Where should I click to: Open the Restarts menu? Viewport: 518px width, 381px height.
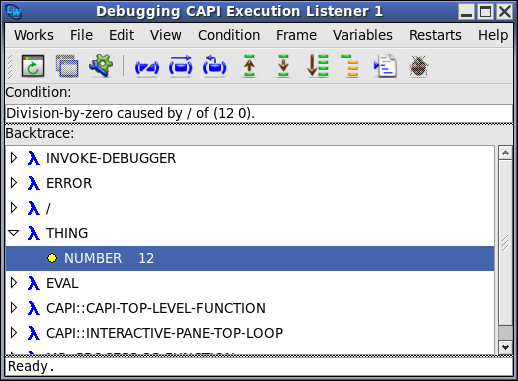pyautogui.click(x=435, y=35)
